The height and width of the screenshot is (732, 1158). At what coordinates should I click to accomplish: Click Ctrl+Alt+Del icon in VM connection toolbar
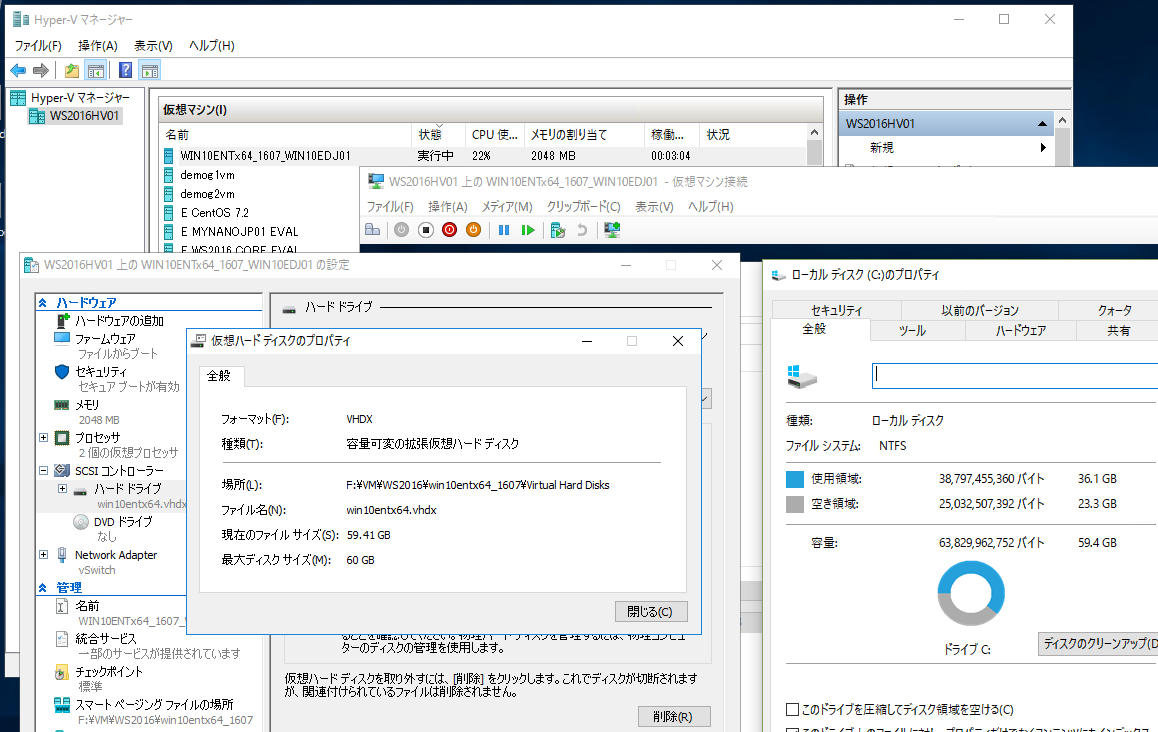(x=373, y=230)
